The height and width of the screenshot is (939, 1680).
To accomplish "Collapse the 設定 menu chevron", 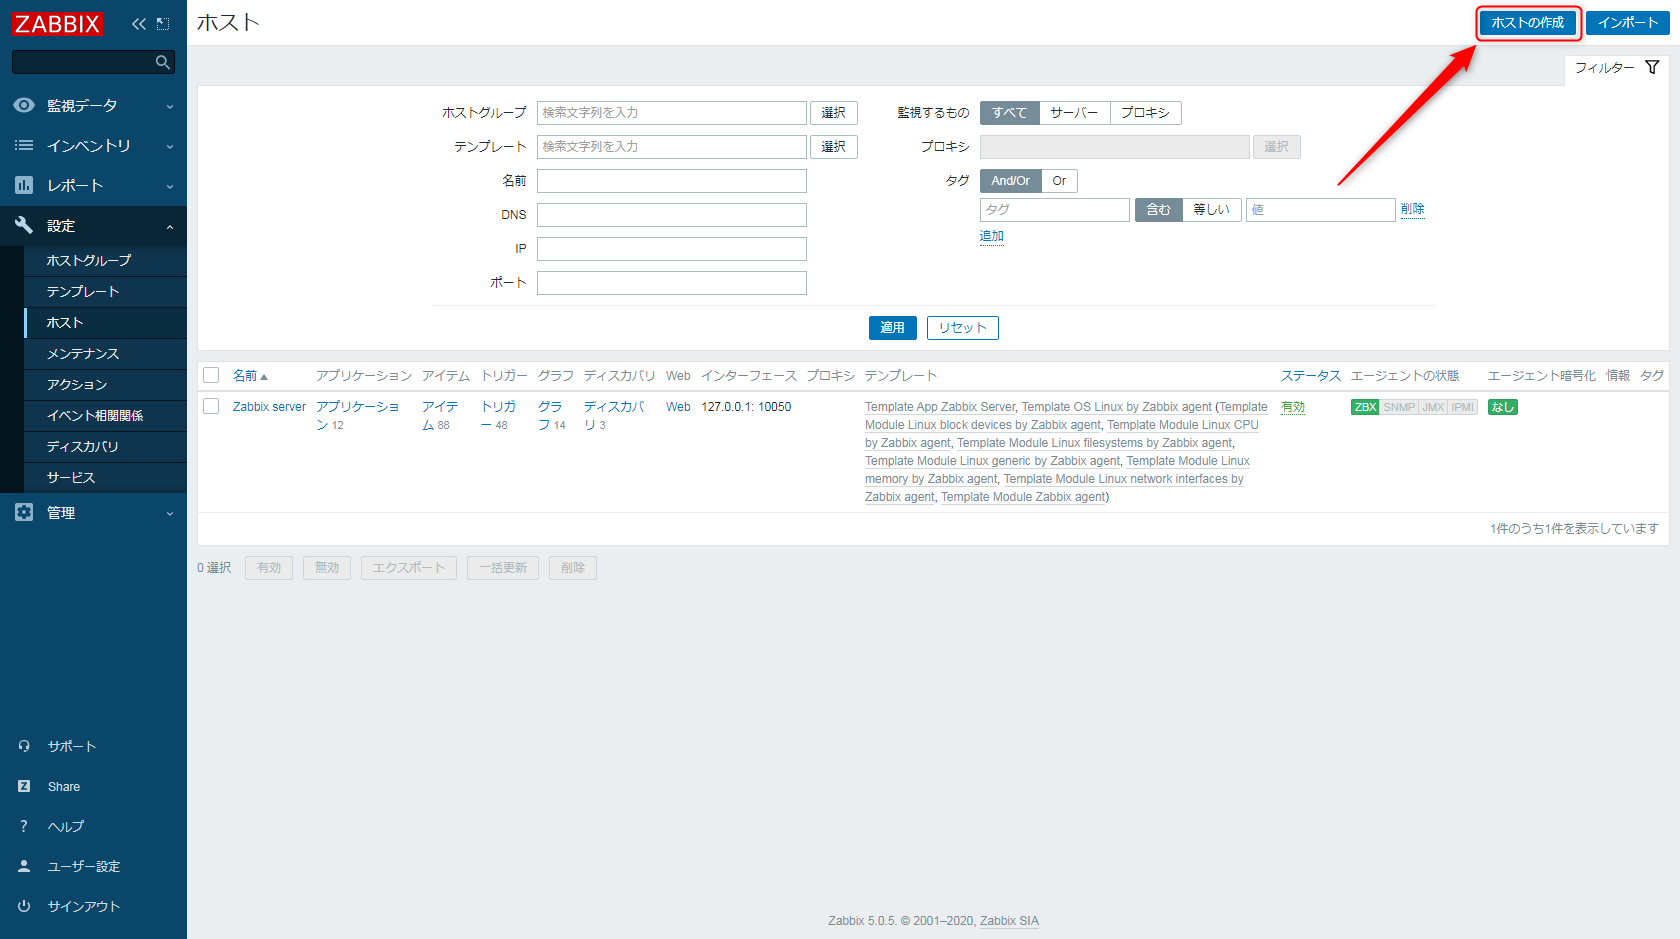I will (x=170, y=226).
